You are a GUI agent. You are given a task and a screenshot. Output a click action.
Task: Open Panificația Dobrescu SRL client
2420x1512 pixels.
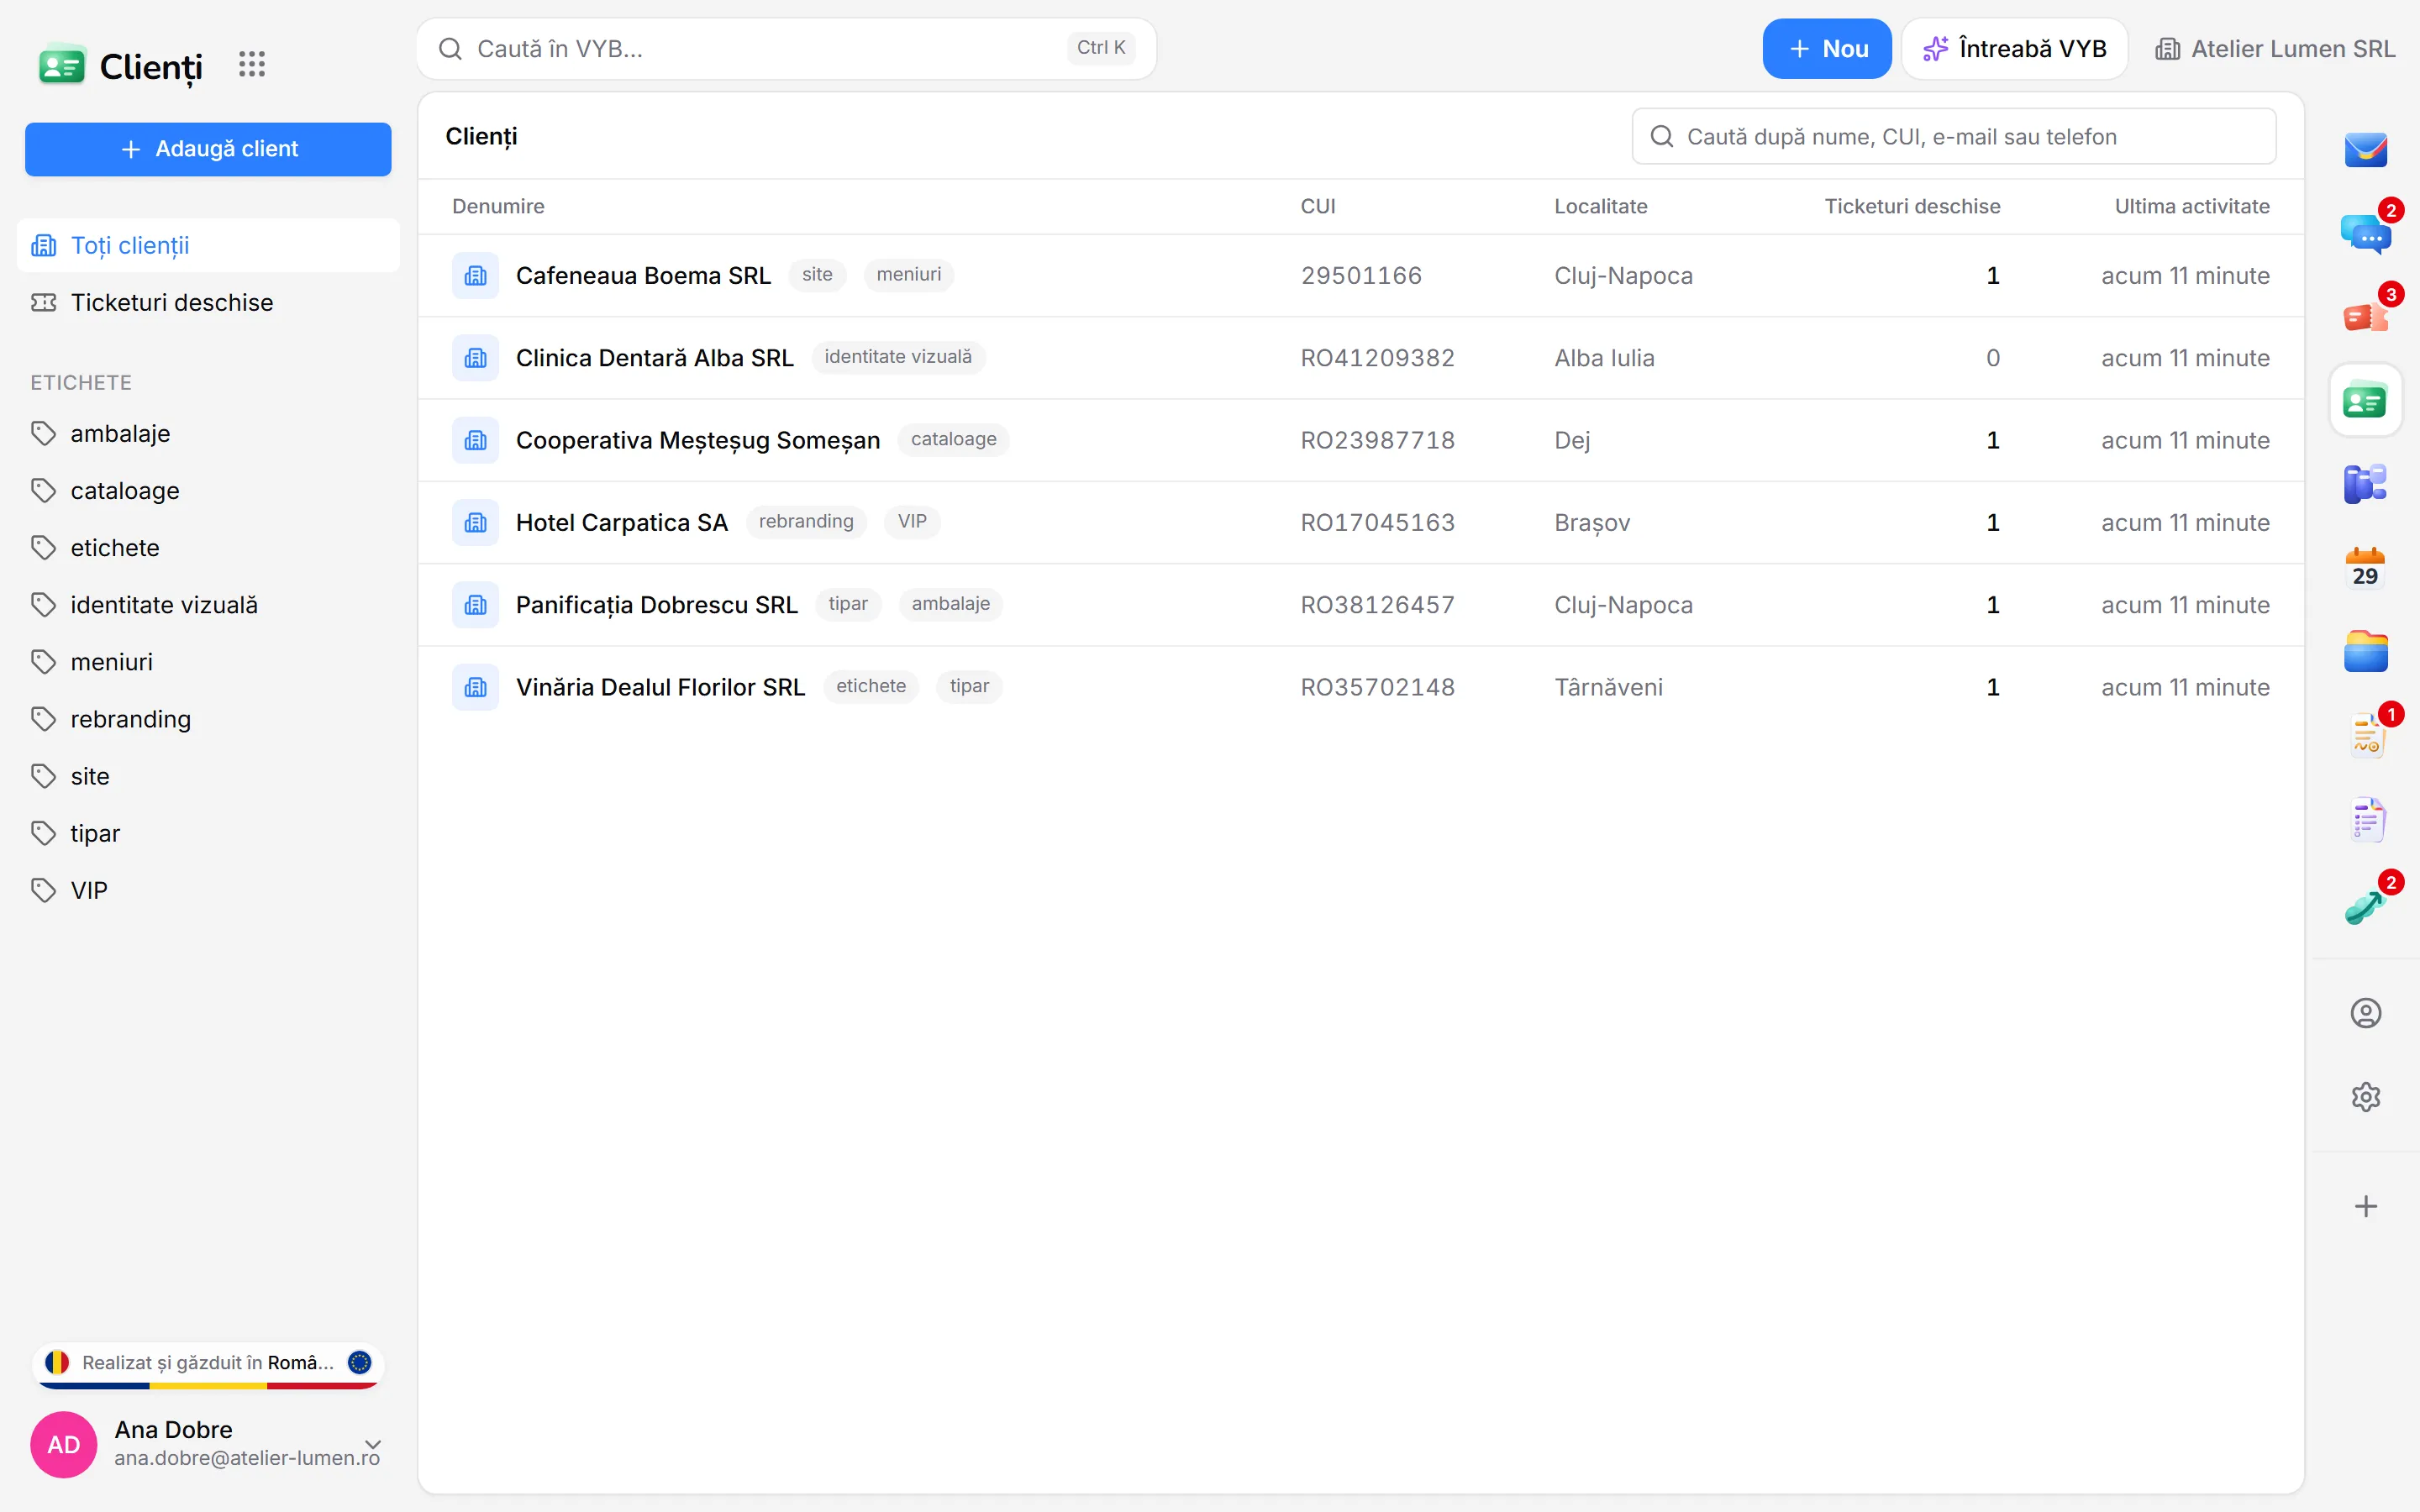(x=1360, y=605)
